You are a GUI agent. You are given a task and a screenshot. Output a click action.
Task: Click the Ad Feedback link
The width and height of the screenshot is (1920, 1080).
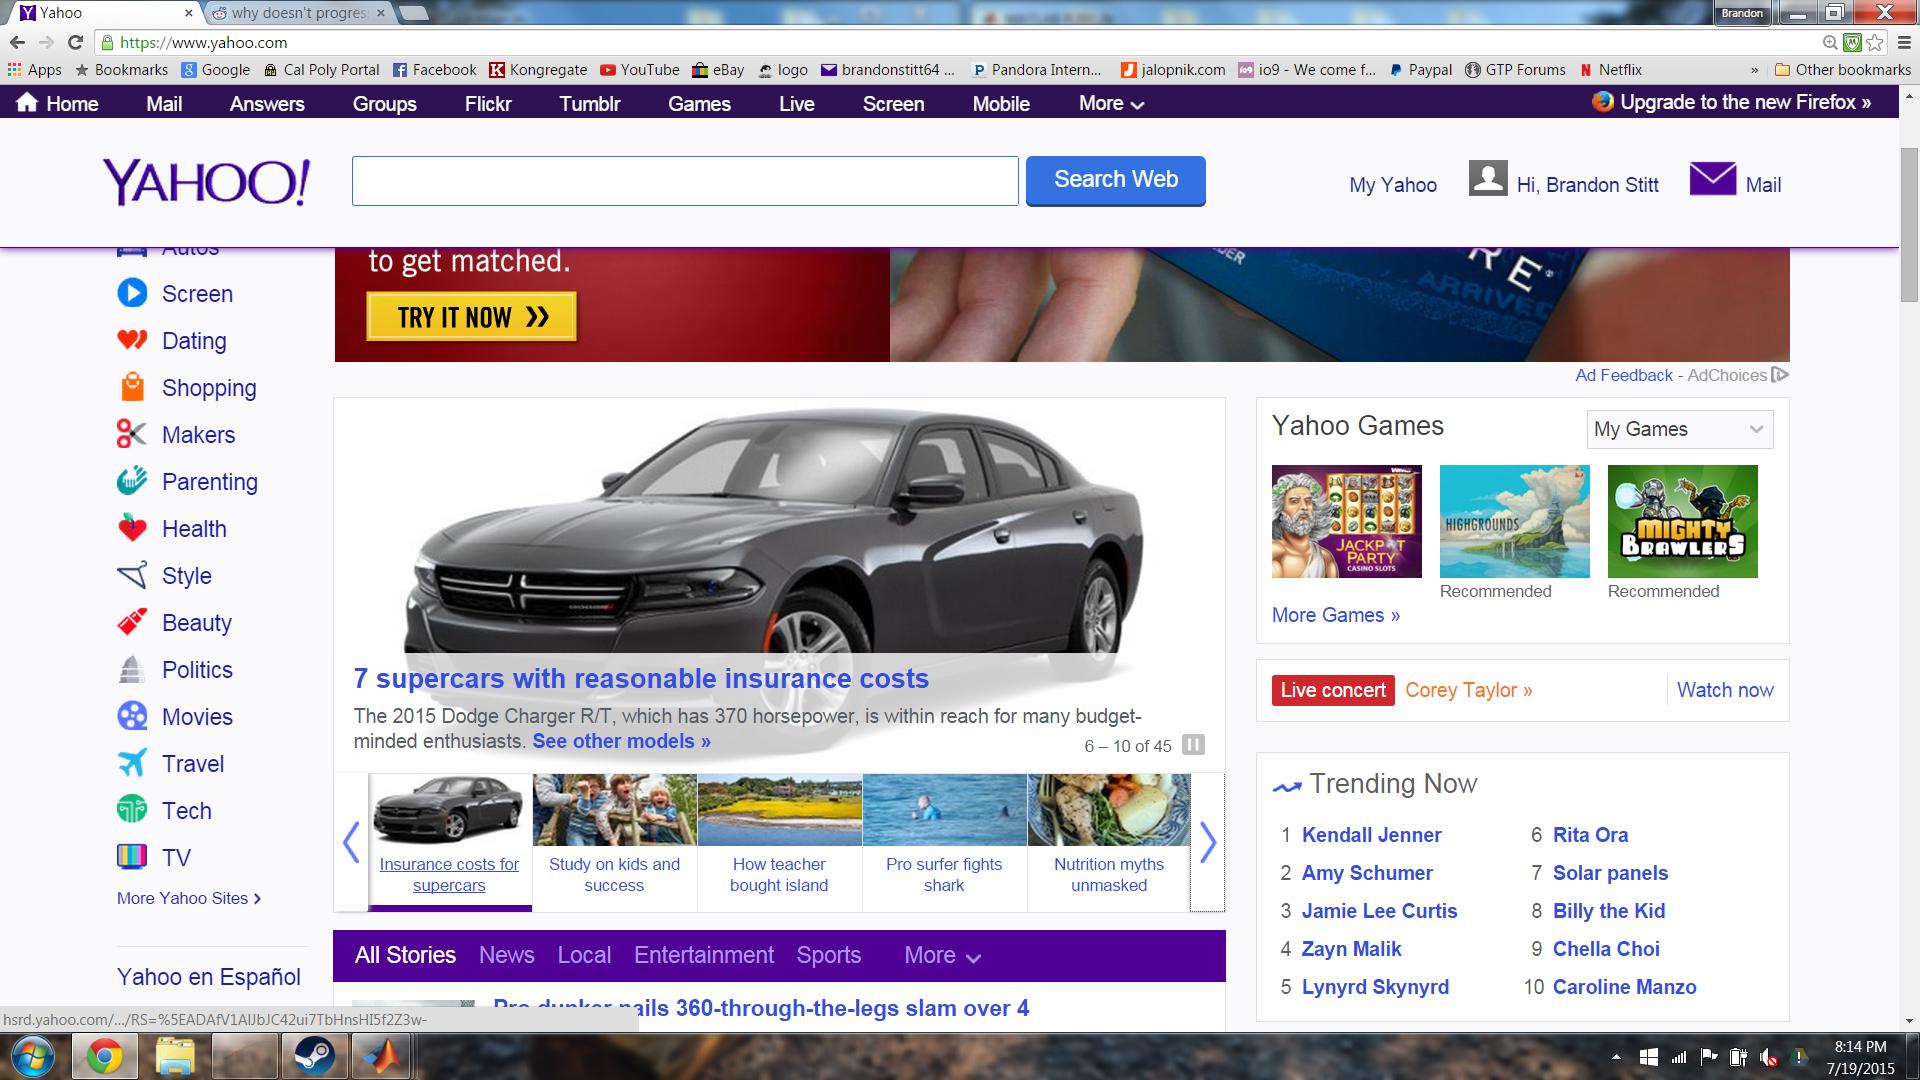[x=1624, y=375]
